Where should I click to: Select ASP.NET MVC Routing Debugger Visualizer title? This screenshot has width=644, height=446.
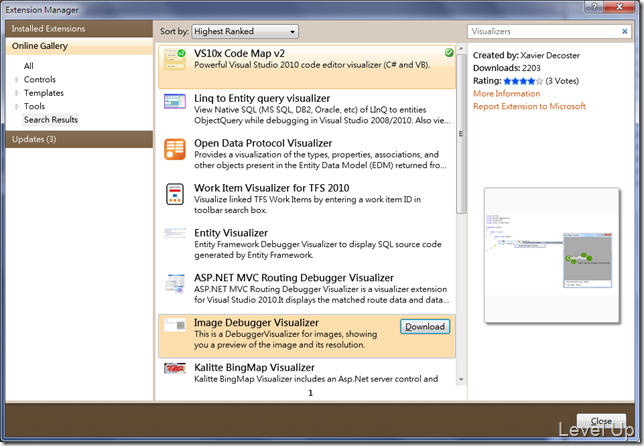(294, 278)
